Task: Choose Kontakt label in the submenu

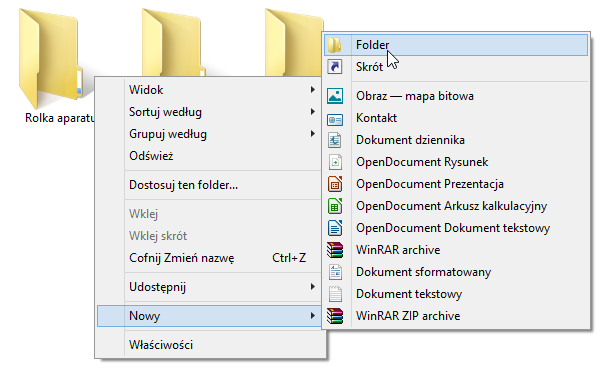Action: click(376, 118)
